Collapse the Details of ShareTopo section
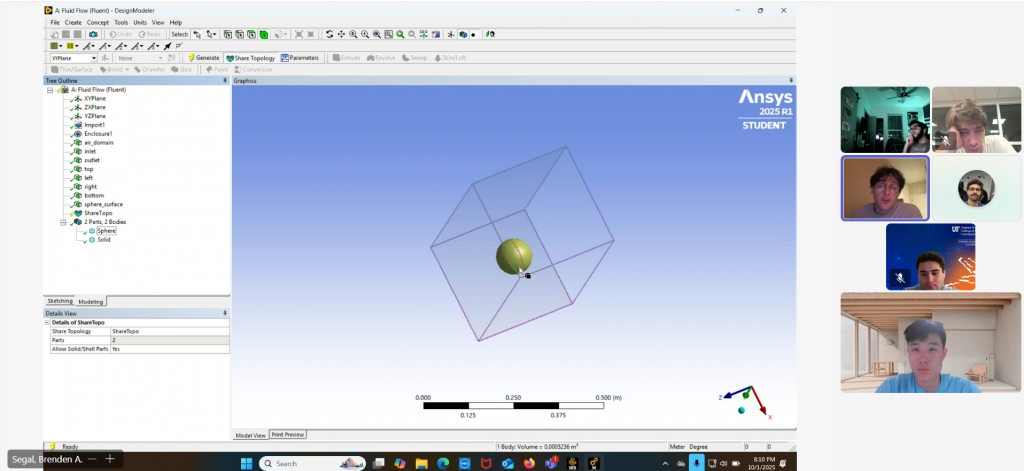 pyautogui.click(x=48, y=322)
